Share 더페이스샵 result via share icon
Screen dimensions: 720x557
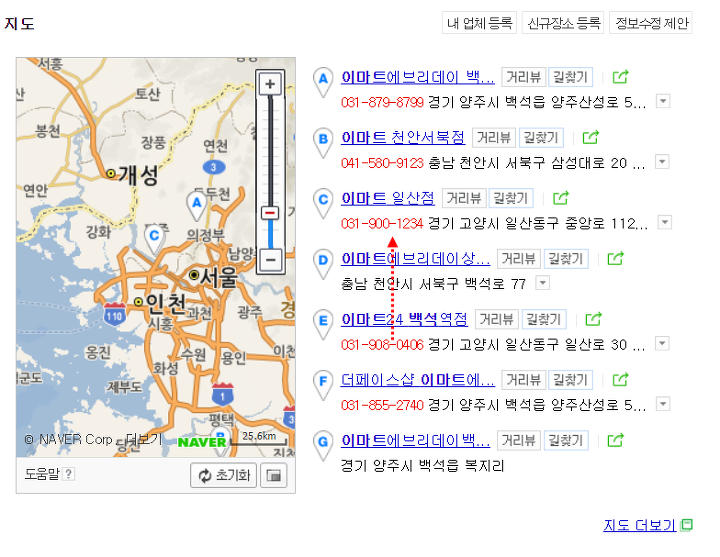(620, 380)
